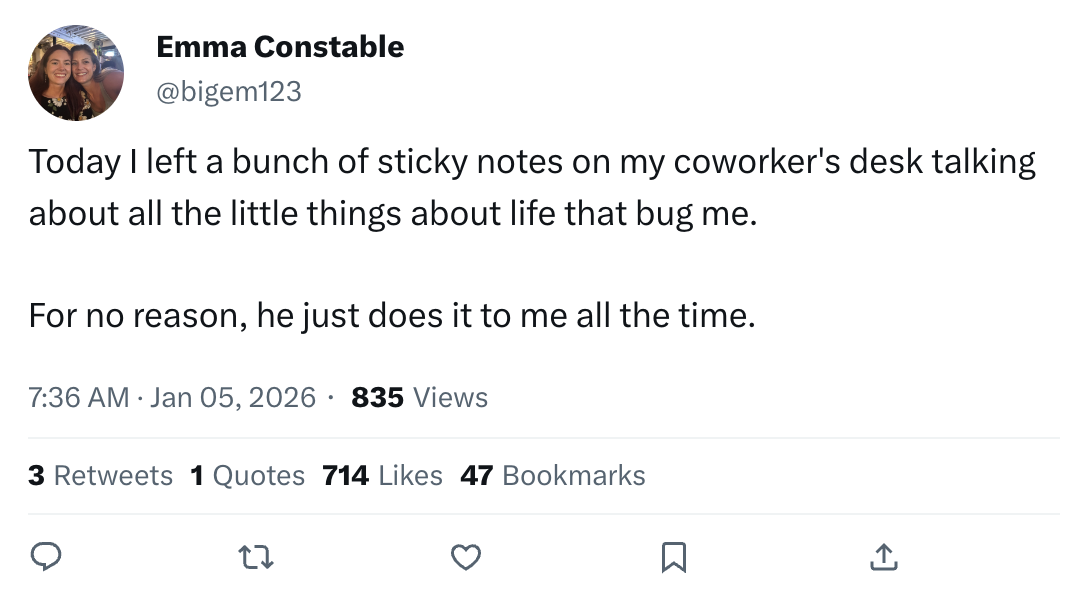Open Emma Constable's profile picture
Image resolution: width=1088 pixels, height=602 pixels.
(x=76, y=73)
